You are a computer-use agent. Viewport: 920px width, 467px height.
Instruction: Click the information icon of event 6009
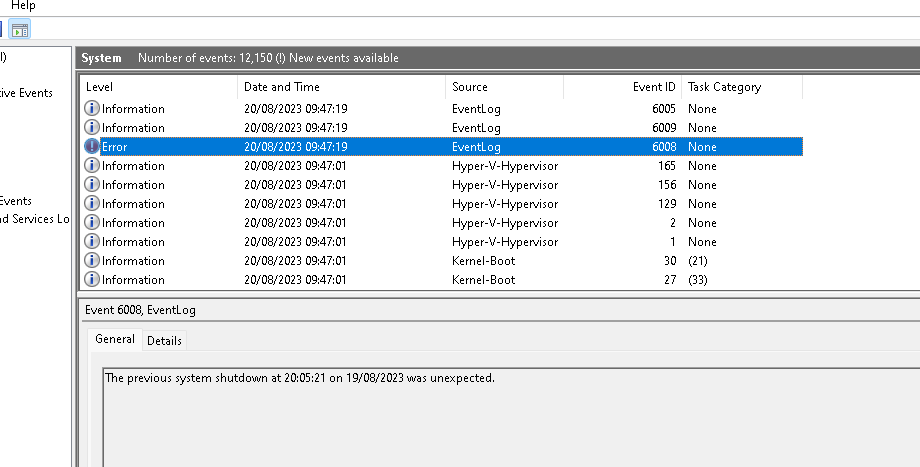92,127
